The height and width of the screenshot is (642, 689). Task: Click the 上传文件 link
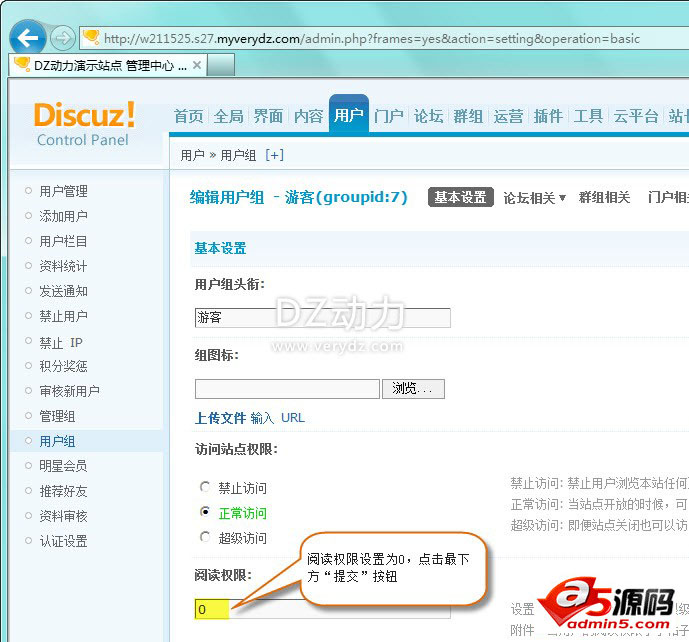click(220, 418)
